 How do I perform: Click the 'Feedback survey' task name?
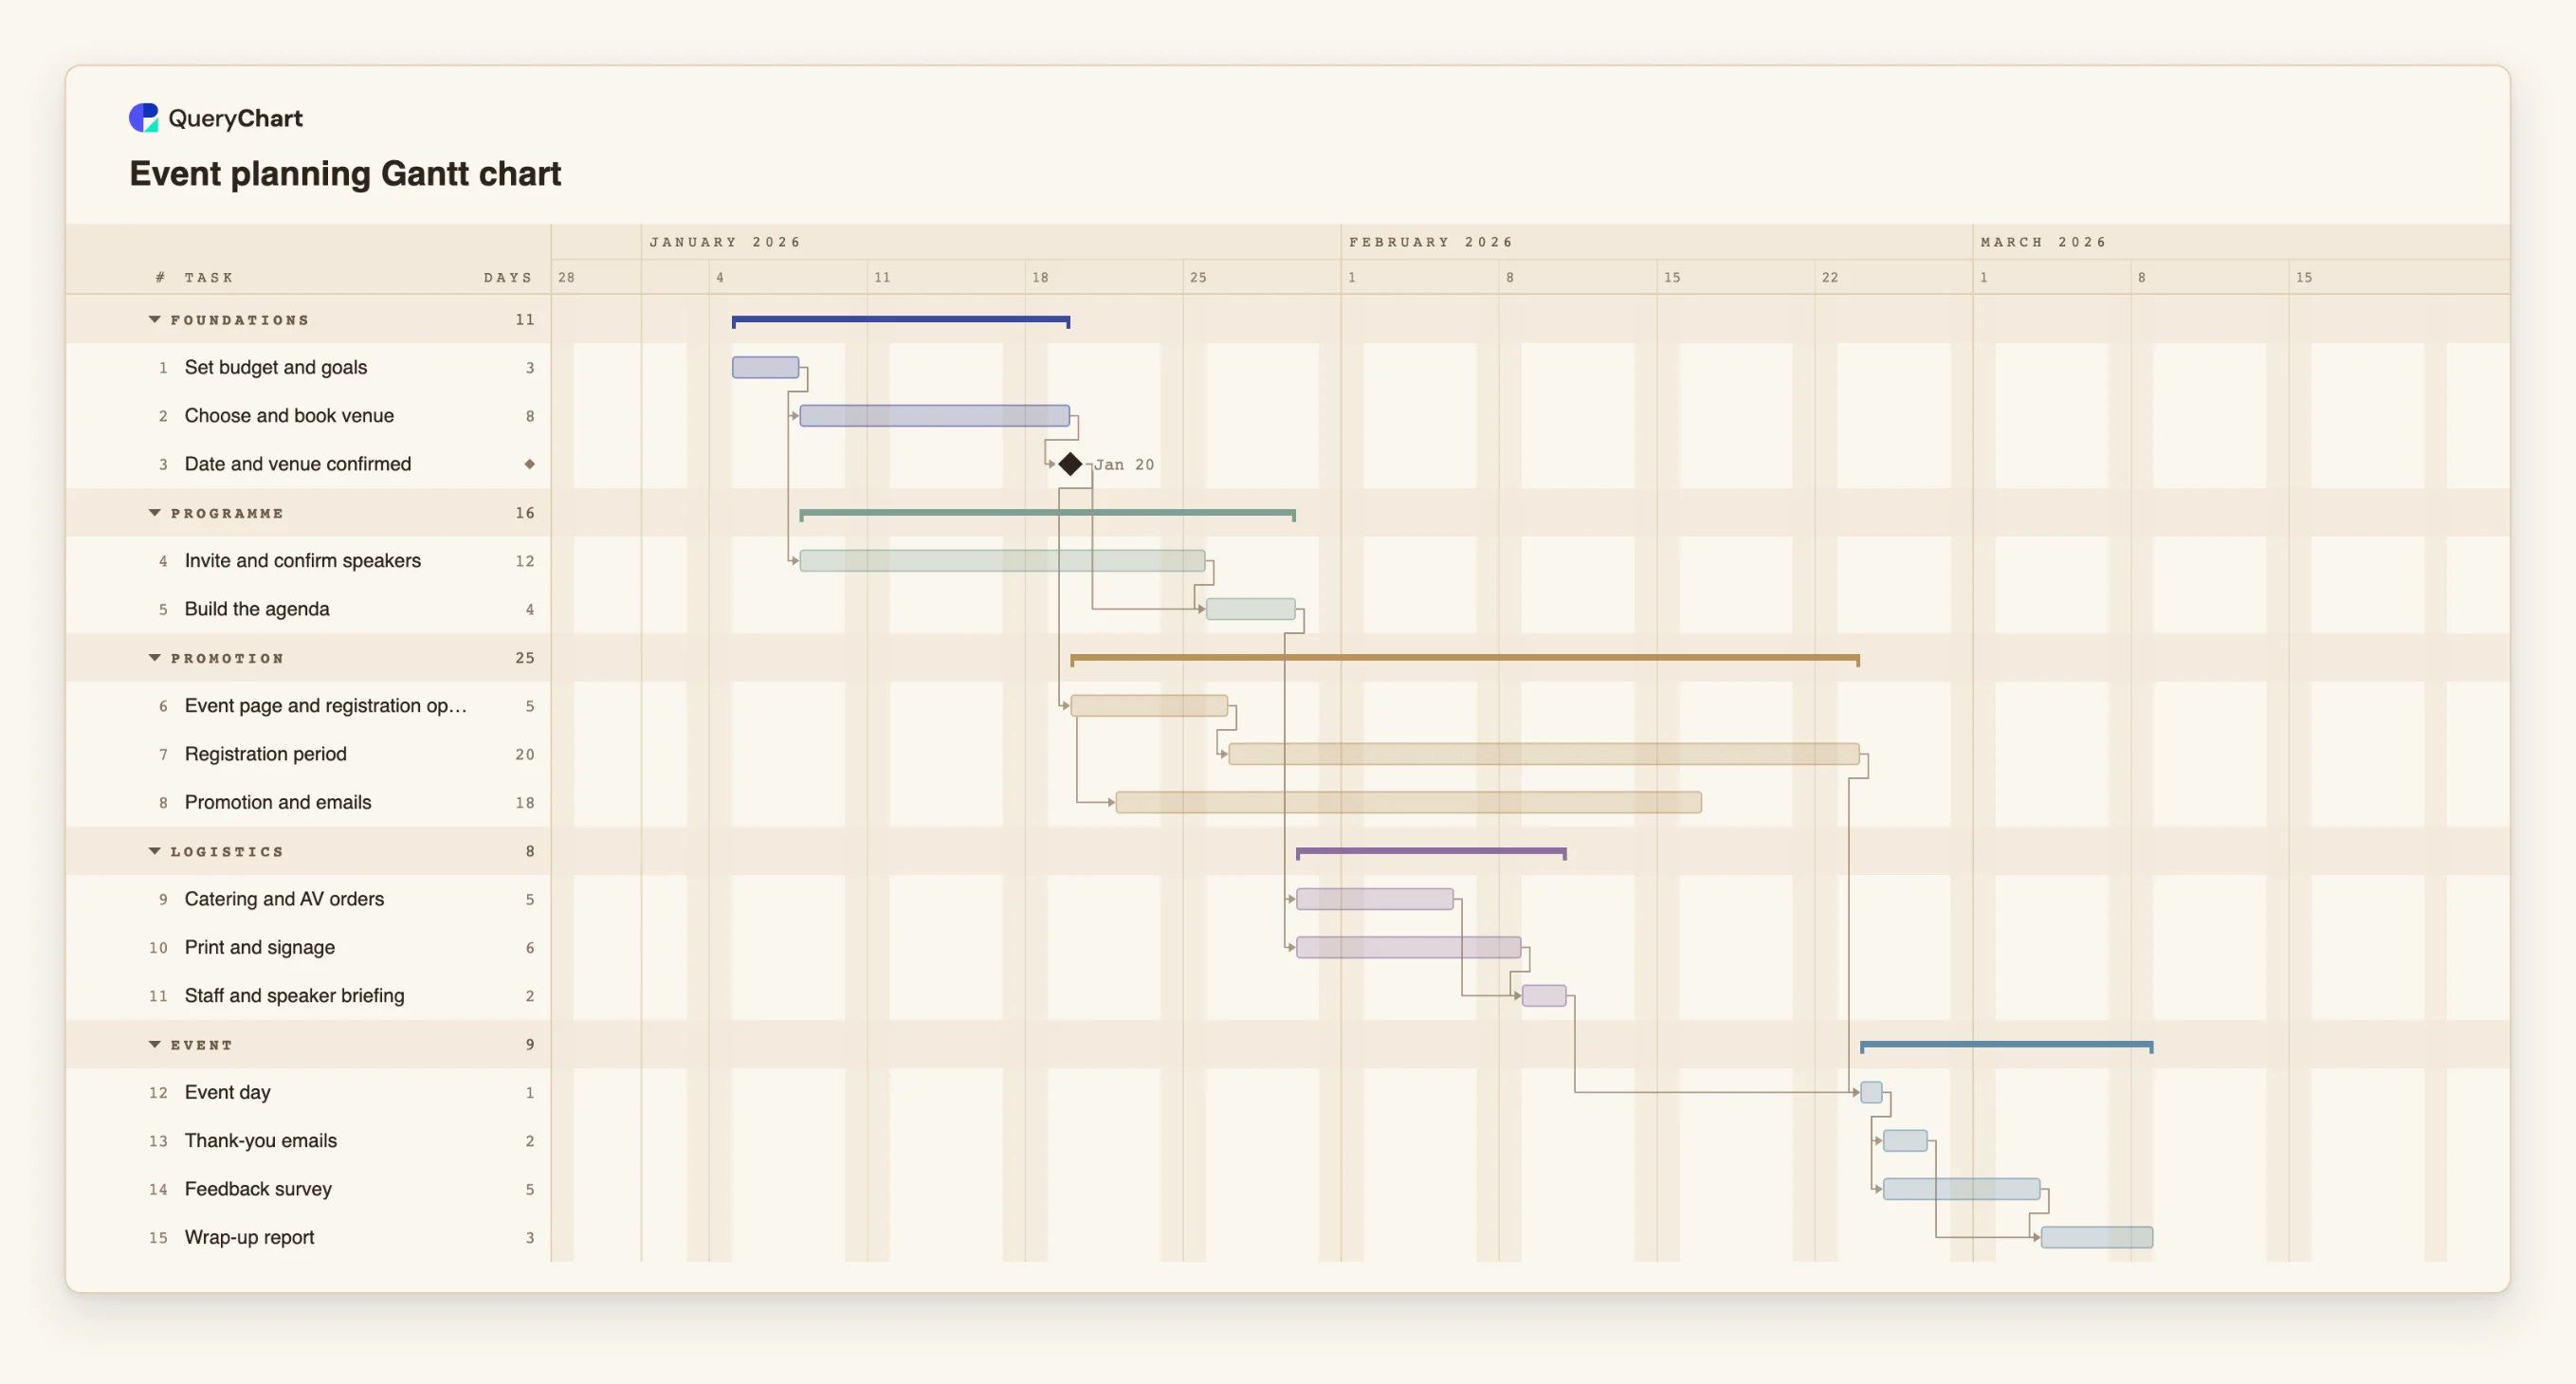(x=258, y=1189)
